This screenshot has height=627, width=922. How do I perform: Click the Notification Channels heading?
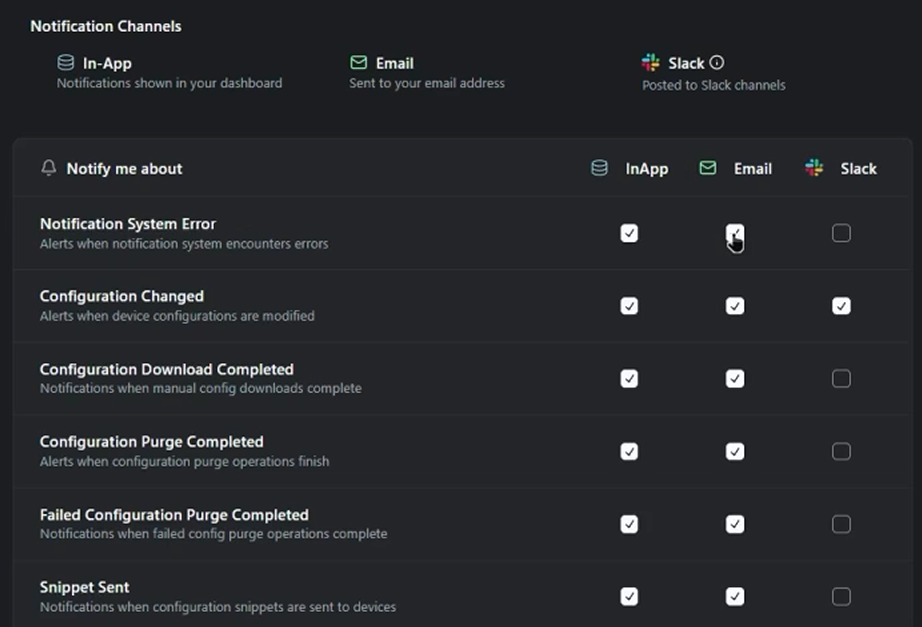pyautogui.click(x=106, y=26)
